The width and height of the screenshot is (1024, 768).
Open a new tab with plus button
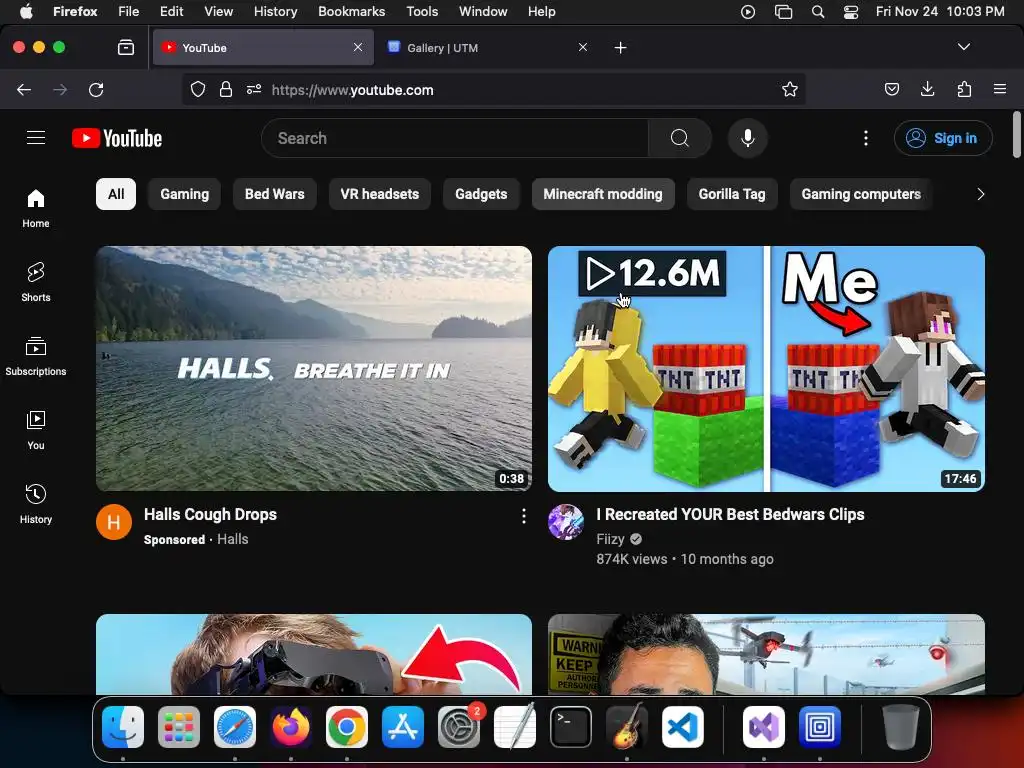(620, 48)
